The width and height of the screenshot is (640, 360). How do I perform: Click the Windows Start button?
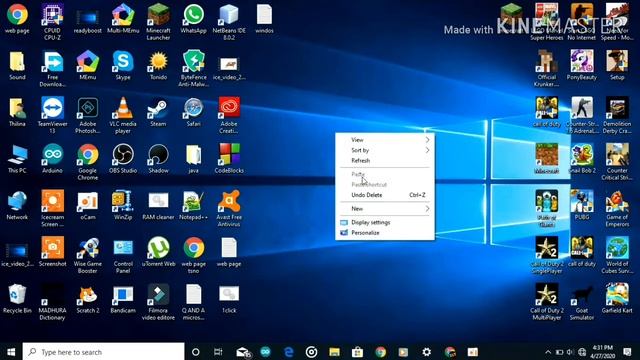click(x=11, y=352)
